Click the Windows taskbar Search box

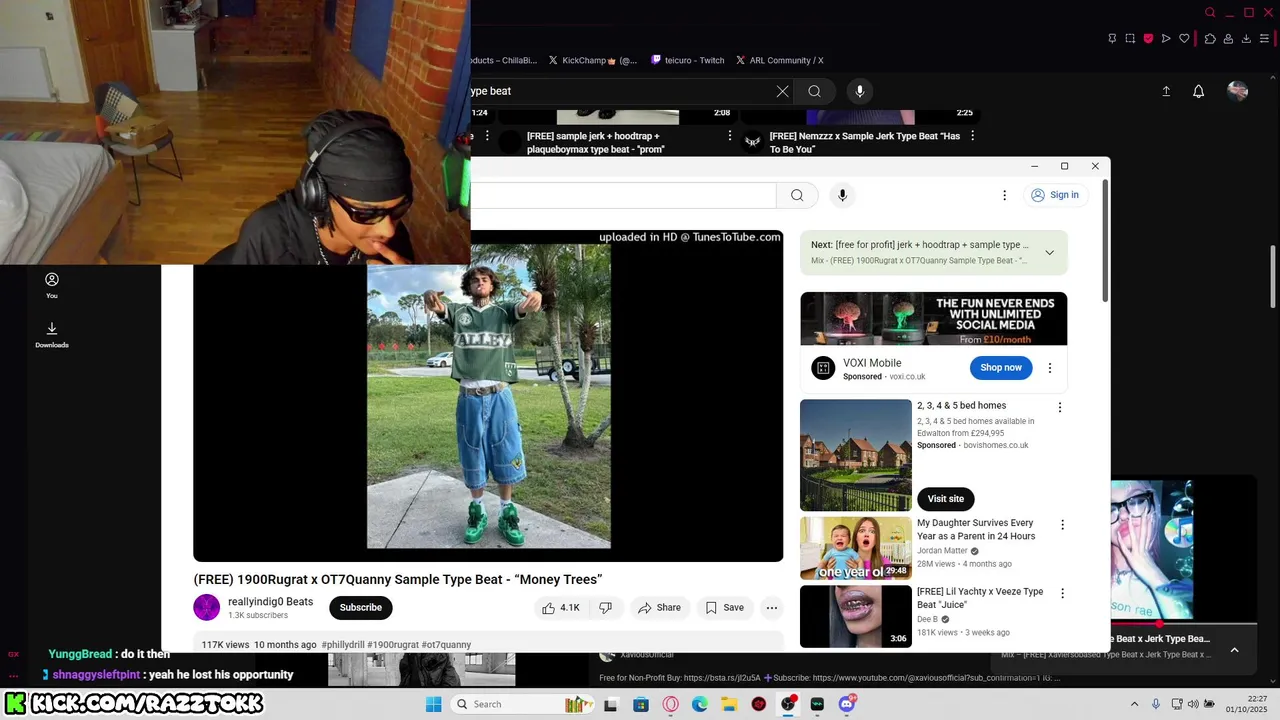click(523, 704)
